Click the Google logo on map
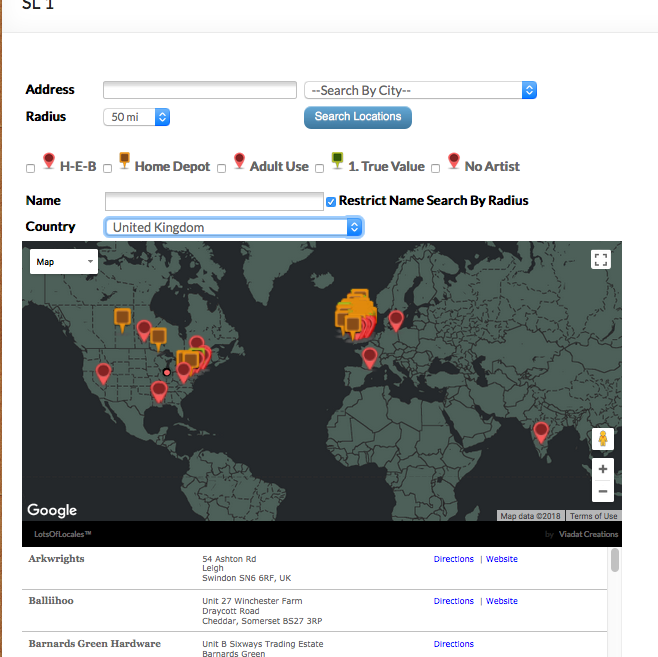 [52, 510]
